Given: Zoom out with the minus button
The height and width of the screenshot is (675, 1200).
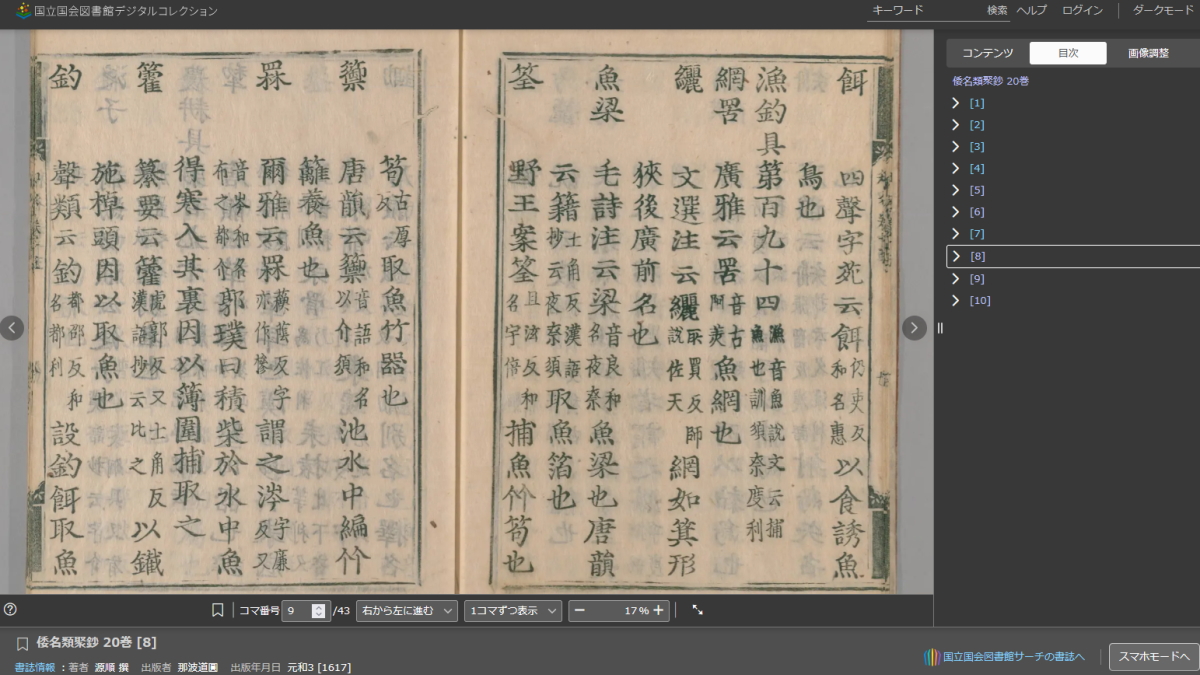Looking at the screenshot, I should click(579, 610).
